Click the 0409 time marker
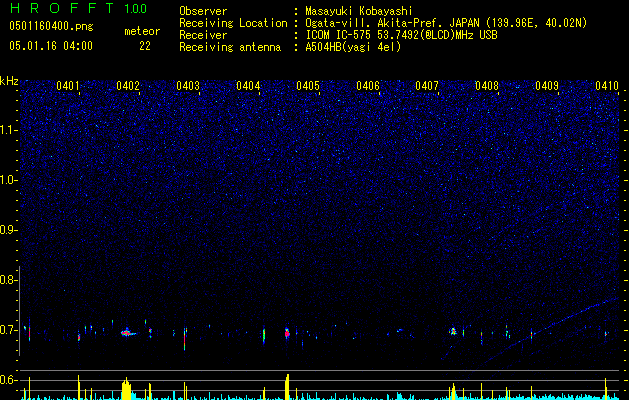This screenshot has width=629, height=400. (547, 86)
